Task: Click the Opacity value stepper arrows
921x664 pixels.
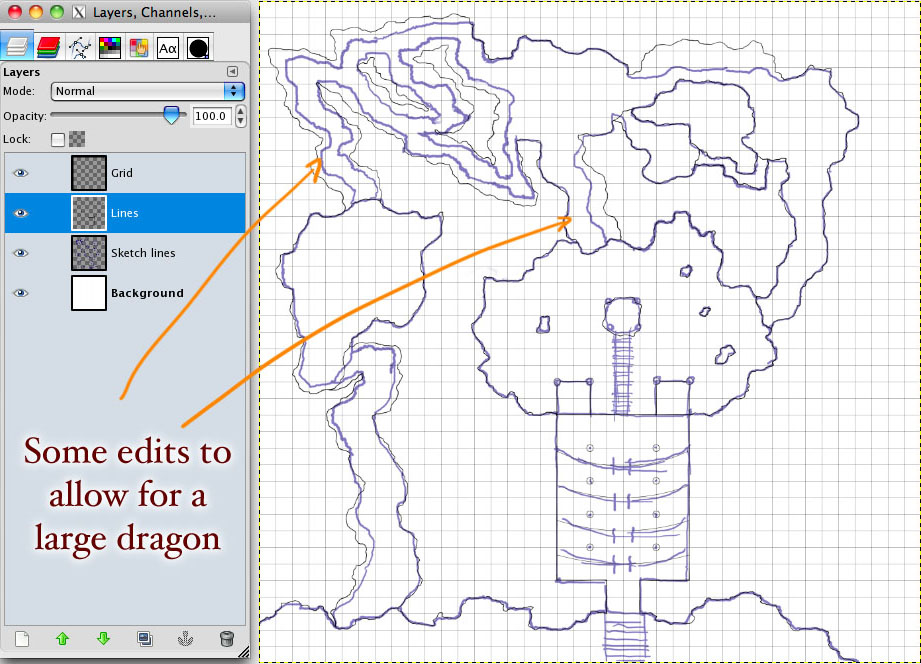Action: [240, 116]
